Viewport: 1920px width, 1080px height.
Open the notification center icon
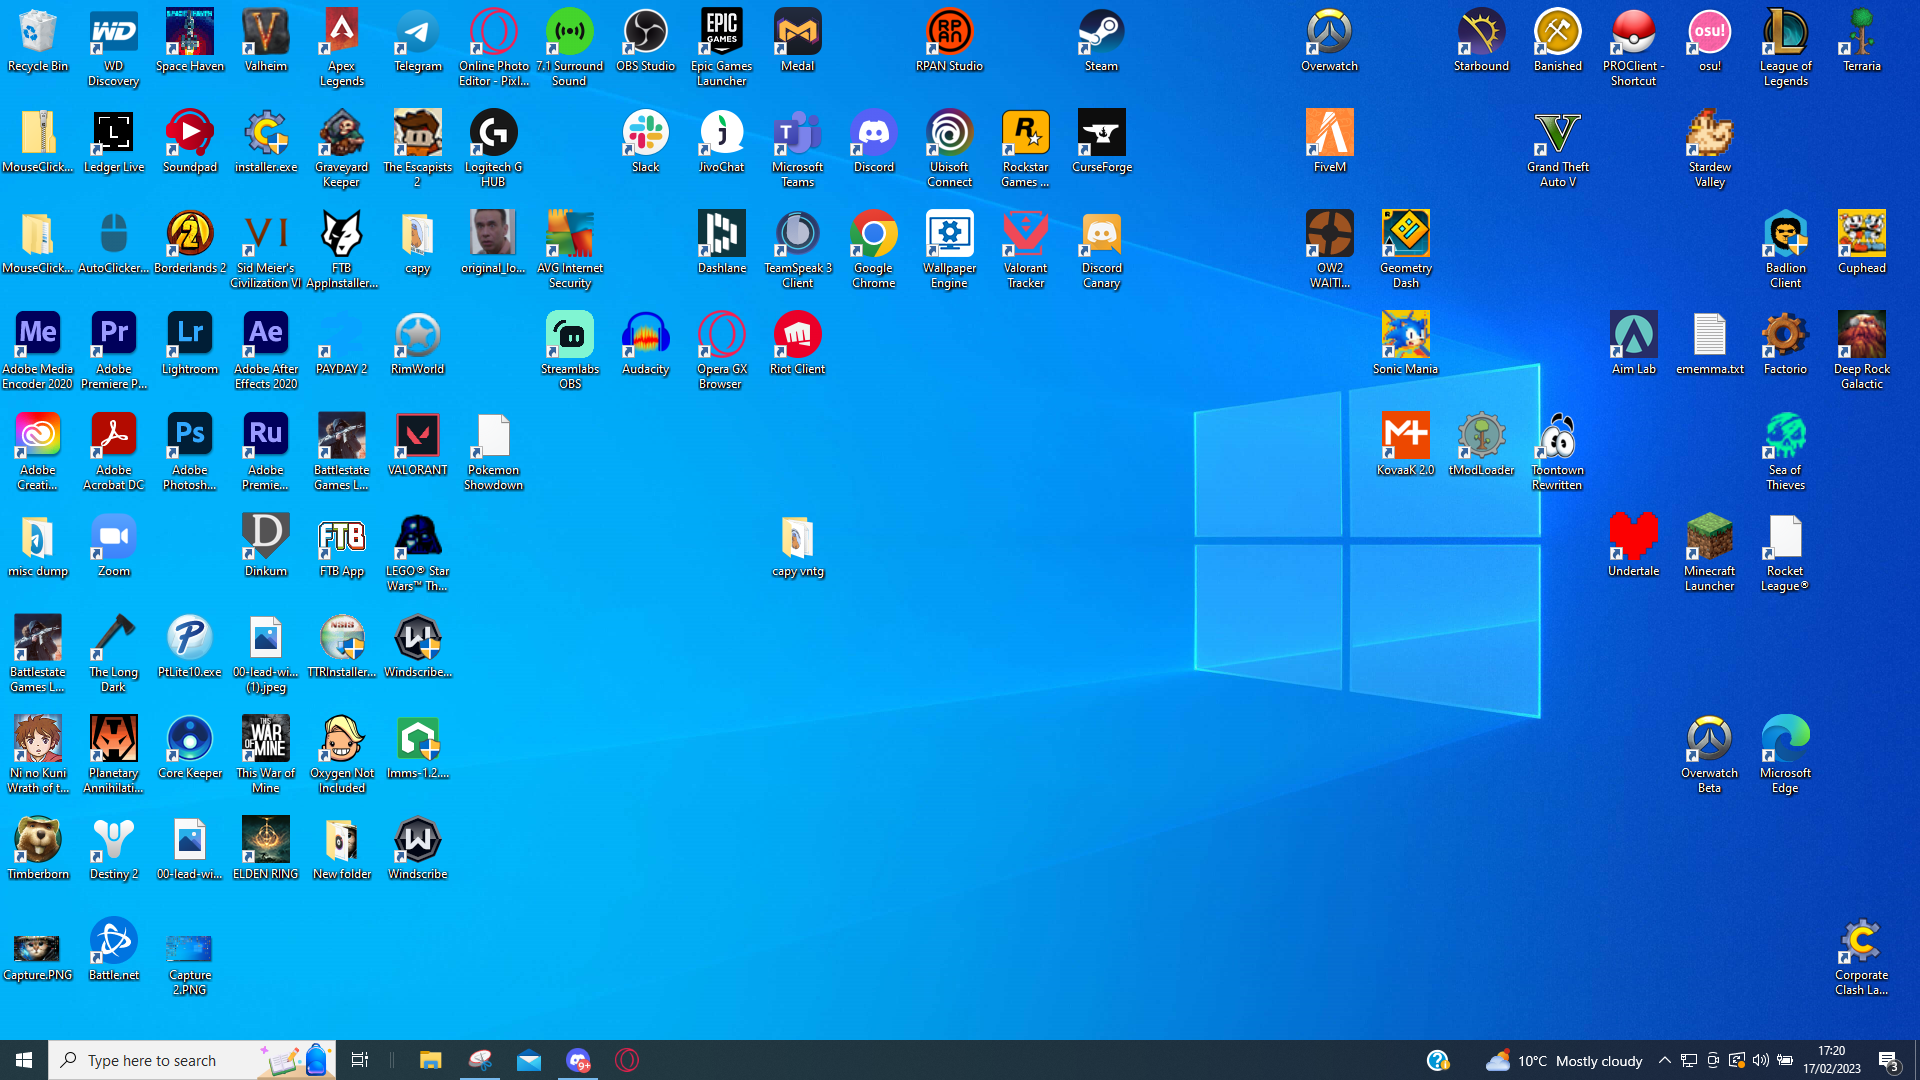pos(1888,1060)
